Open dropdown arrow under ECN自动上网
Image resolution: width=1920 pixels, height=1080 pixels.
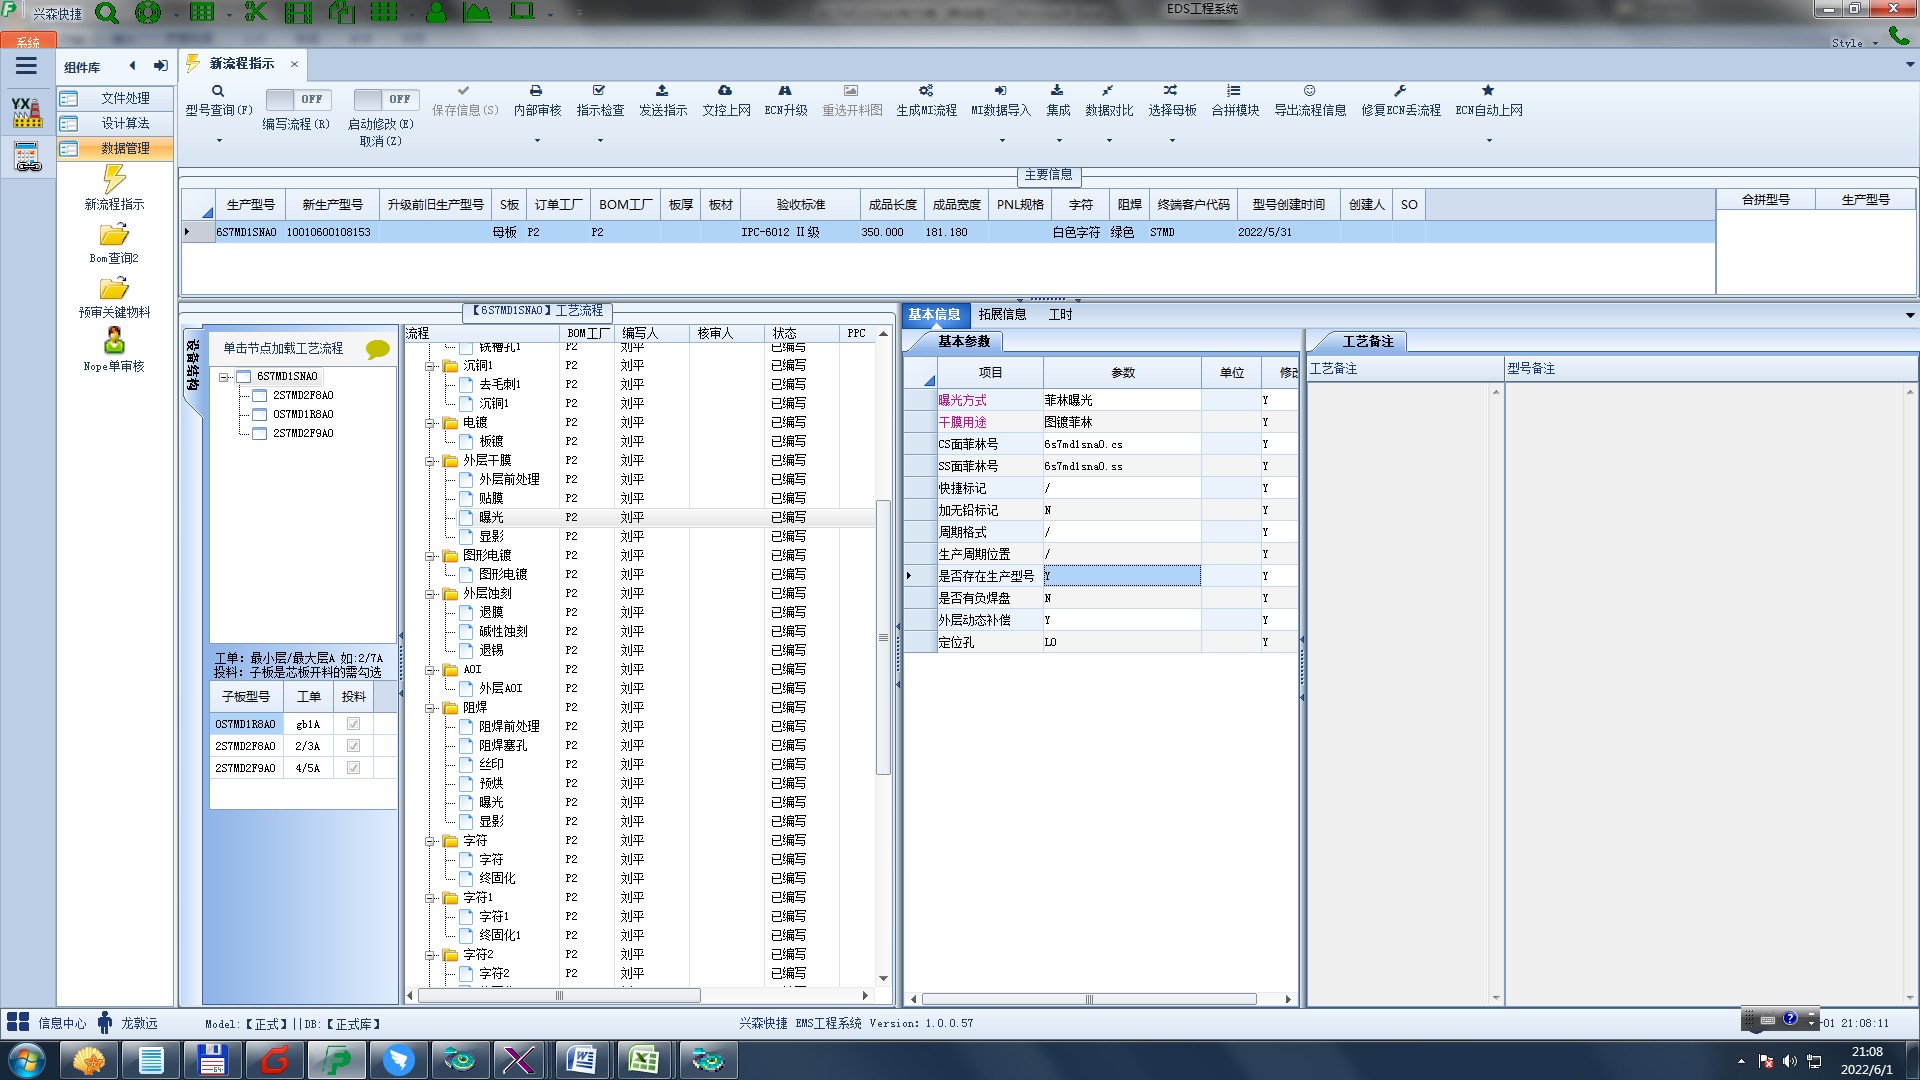[1489, 141]
